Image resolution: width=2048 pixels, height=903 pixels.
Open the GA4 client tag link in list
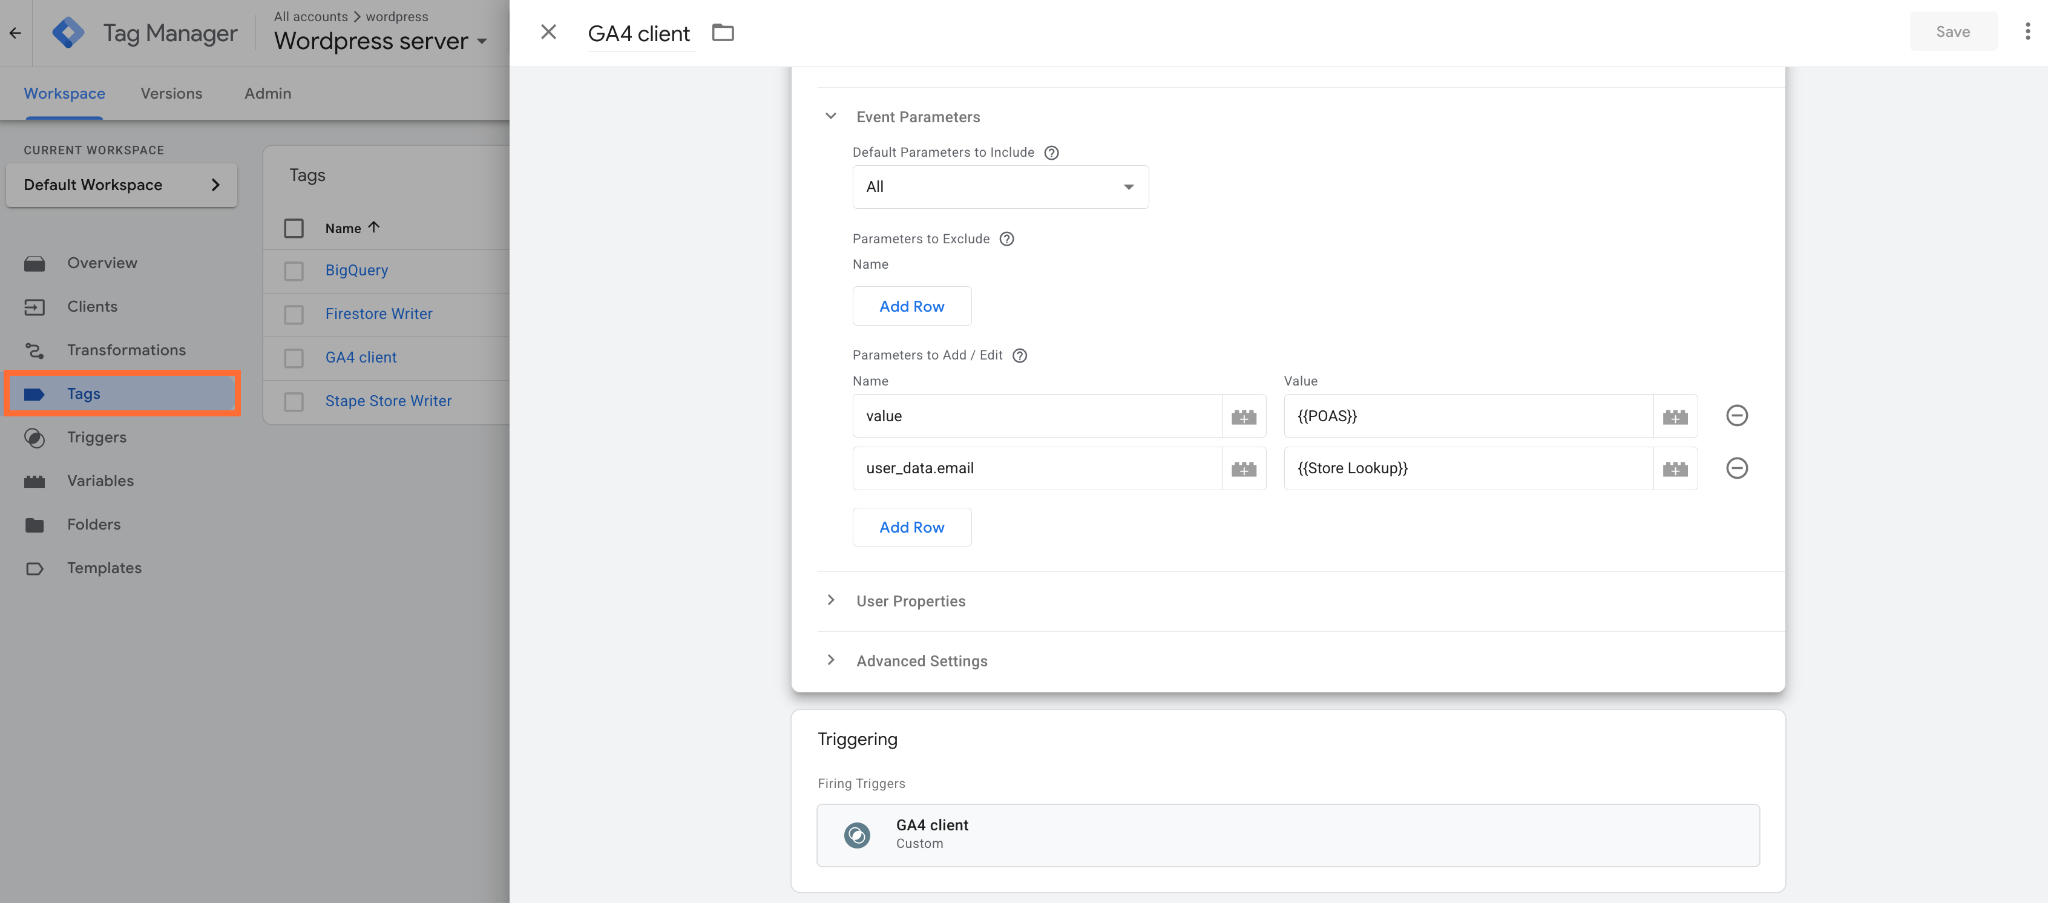pyautogui.click(x=361, y=357)
